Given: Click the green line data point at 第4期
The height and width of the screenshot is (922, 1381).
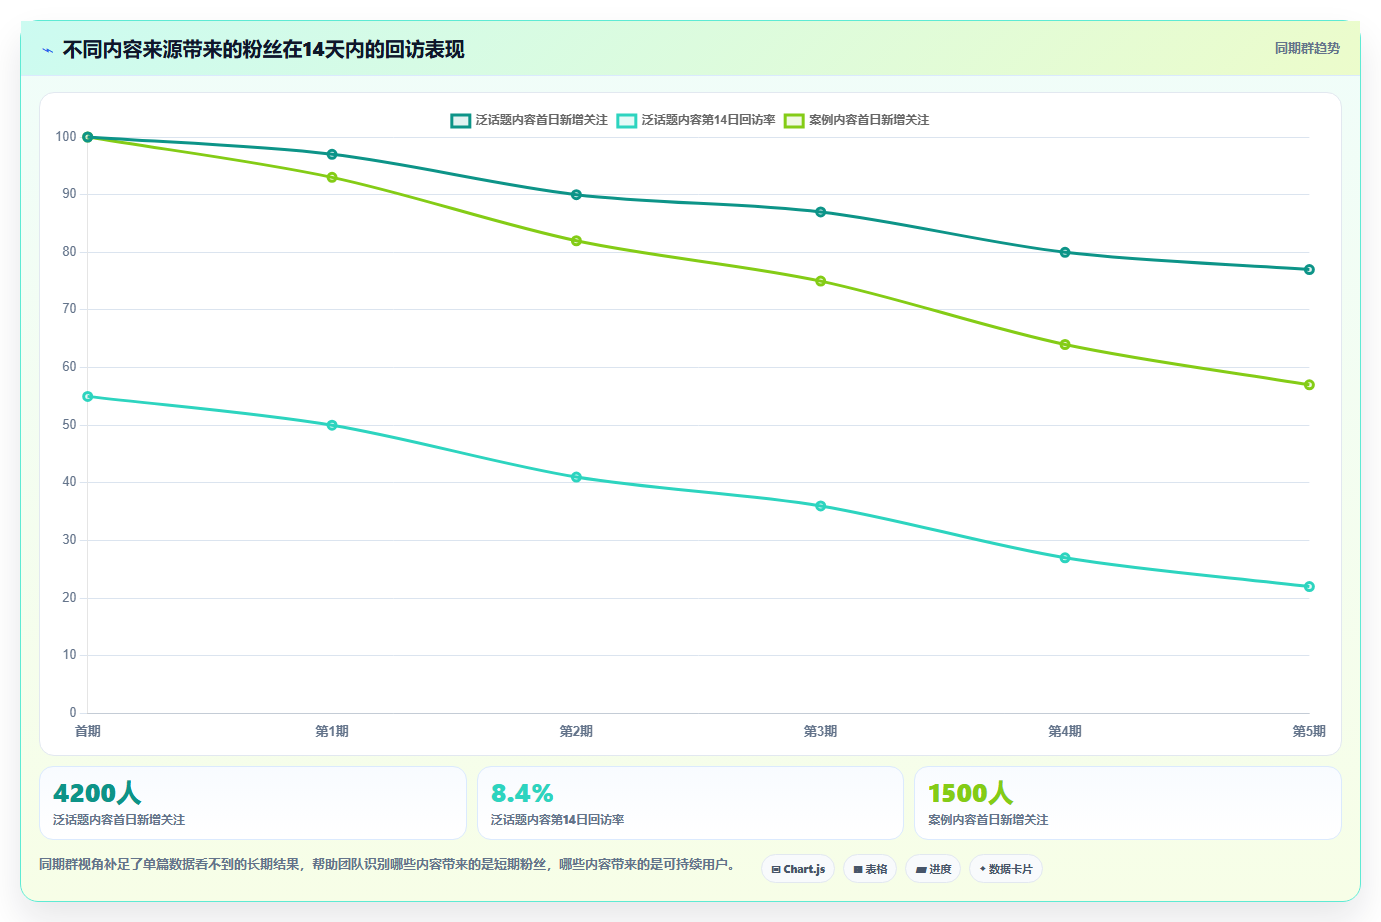Looking at the screenshot, I should 1065,345.
